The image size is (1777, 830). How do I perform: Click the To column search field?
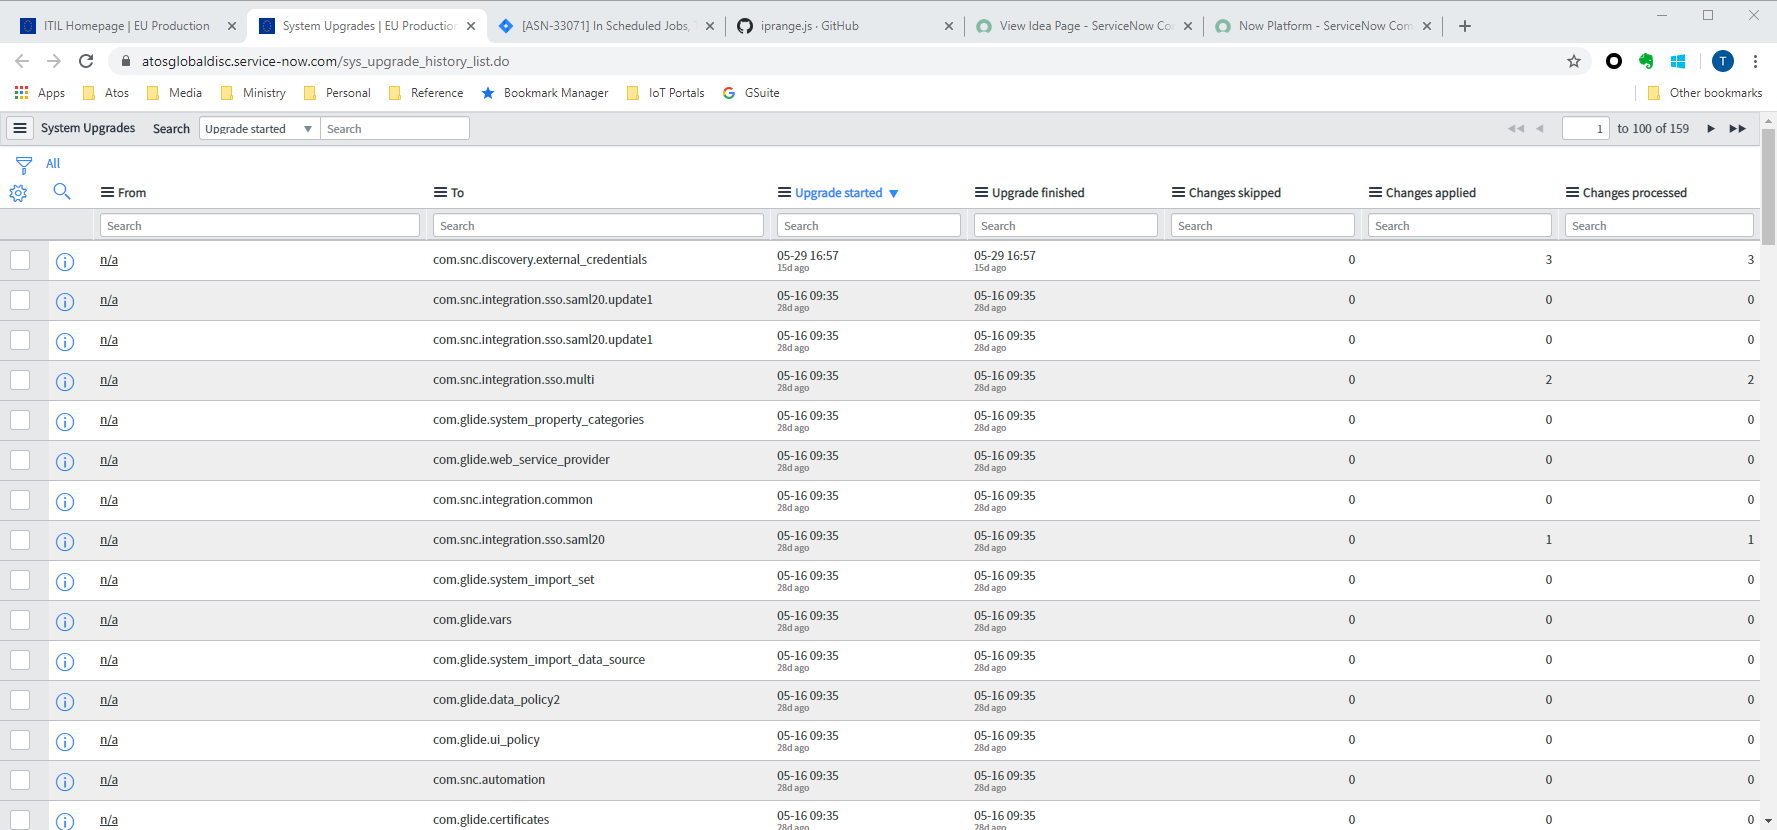pyautogui.click(x=598, y=226)
